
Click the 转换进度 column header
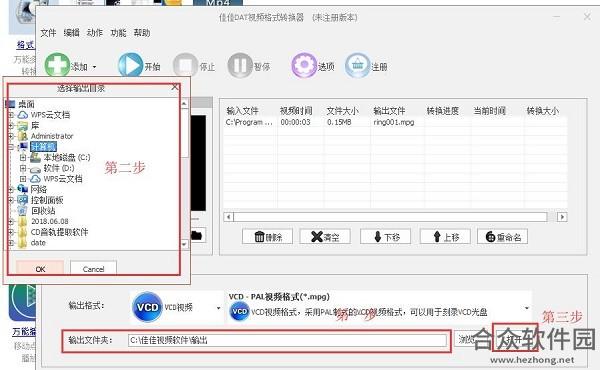[x=443, y=111]
